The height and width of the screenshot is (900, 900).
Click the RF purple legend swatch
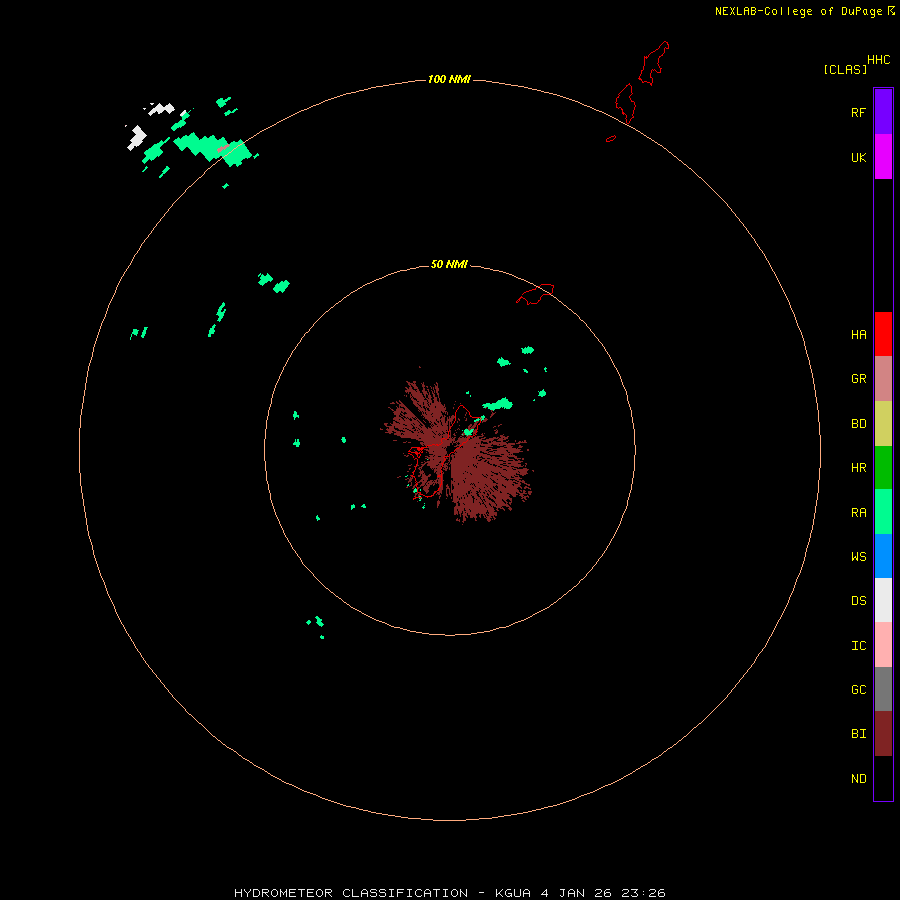pyautogui.click(x=883, y=112)
